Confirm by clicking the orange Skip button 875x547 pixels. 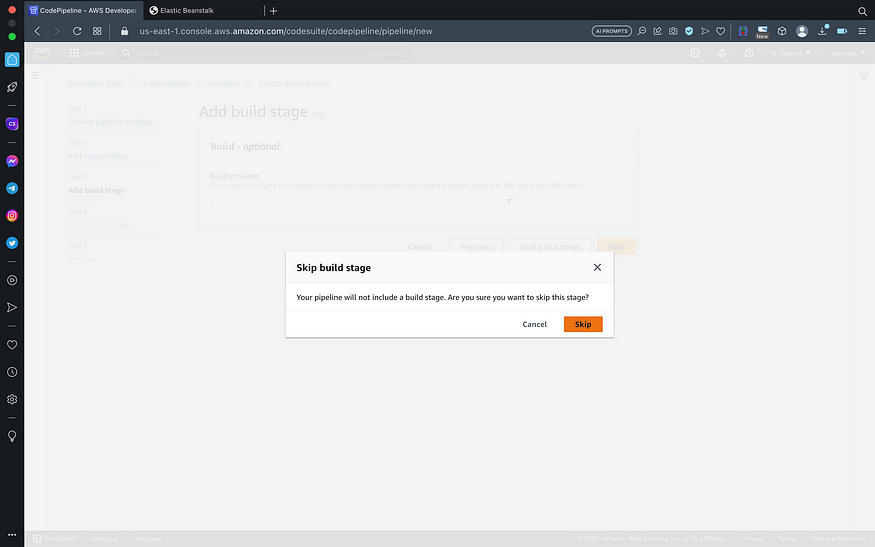tap(583, 324)
